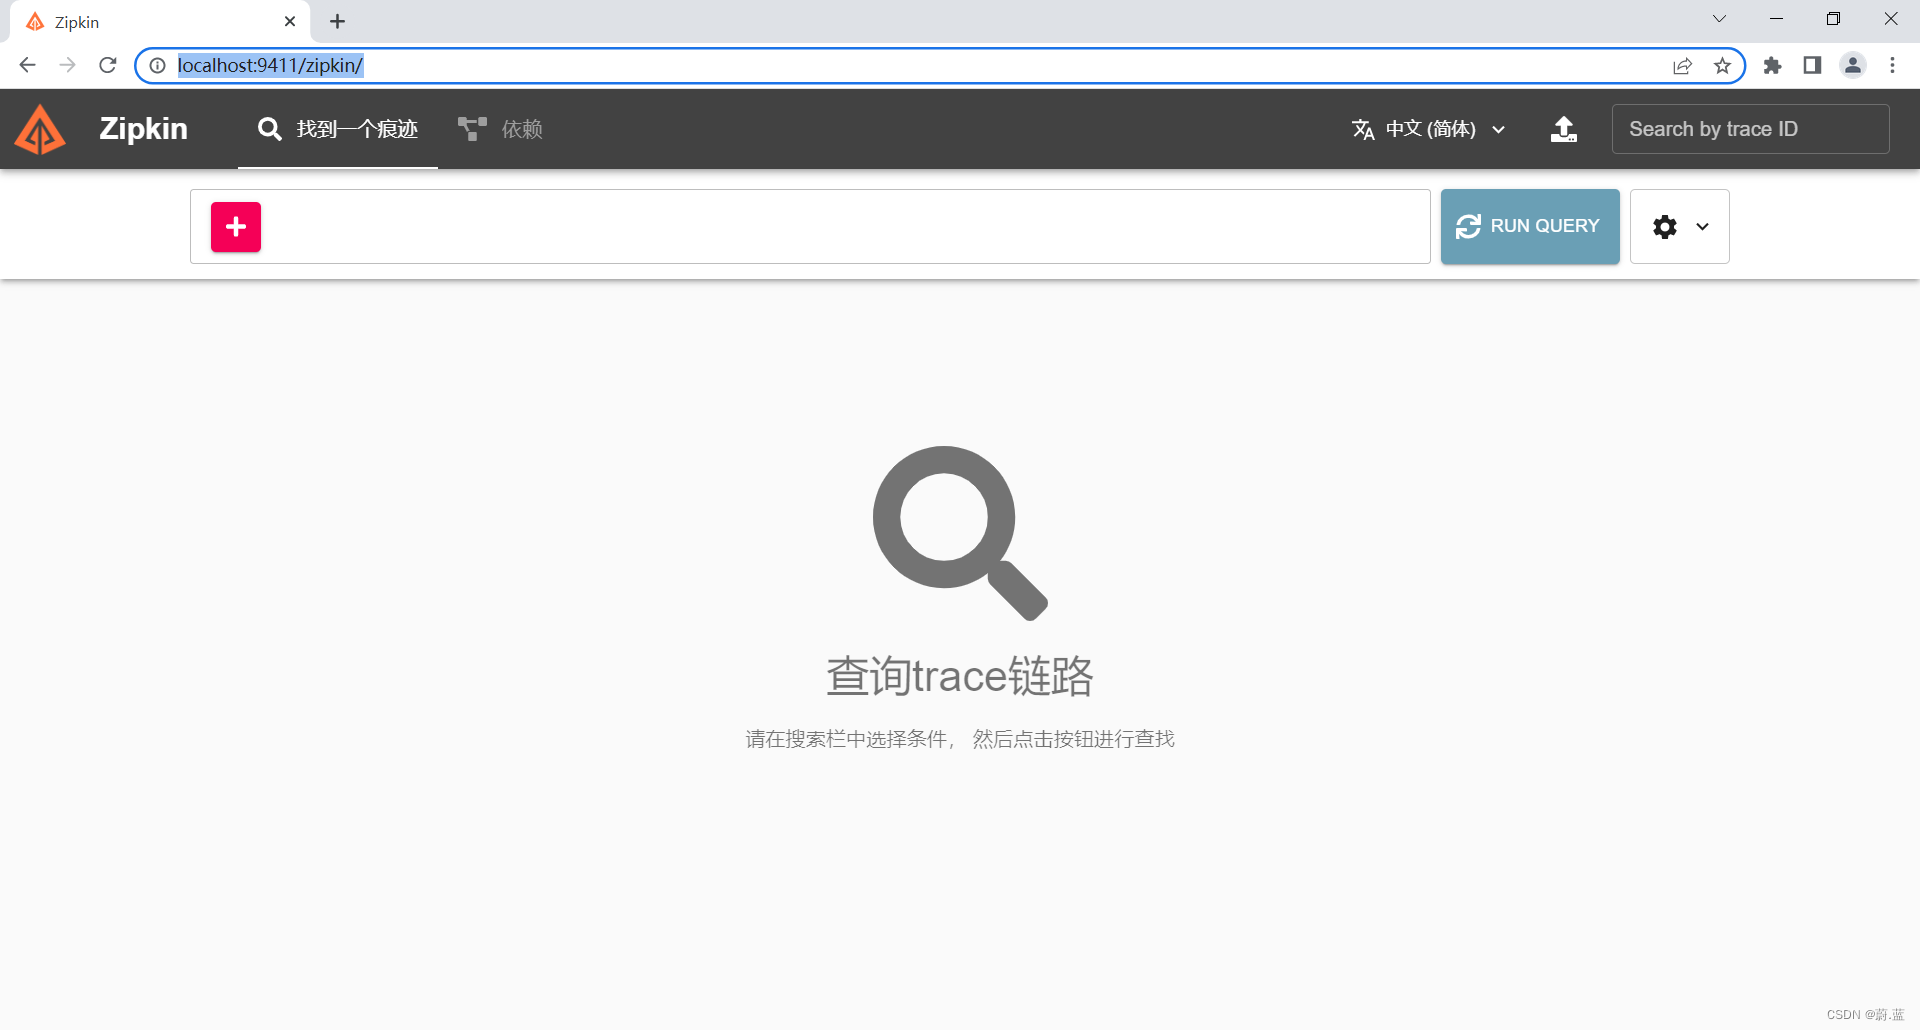
Task: Open the settings gear icon
Action: click(1664, 226)
